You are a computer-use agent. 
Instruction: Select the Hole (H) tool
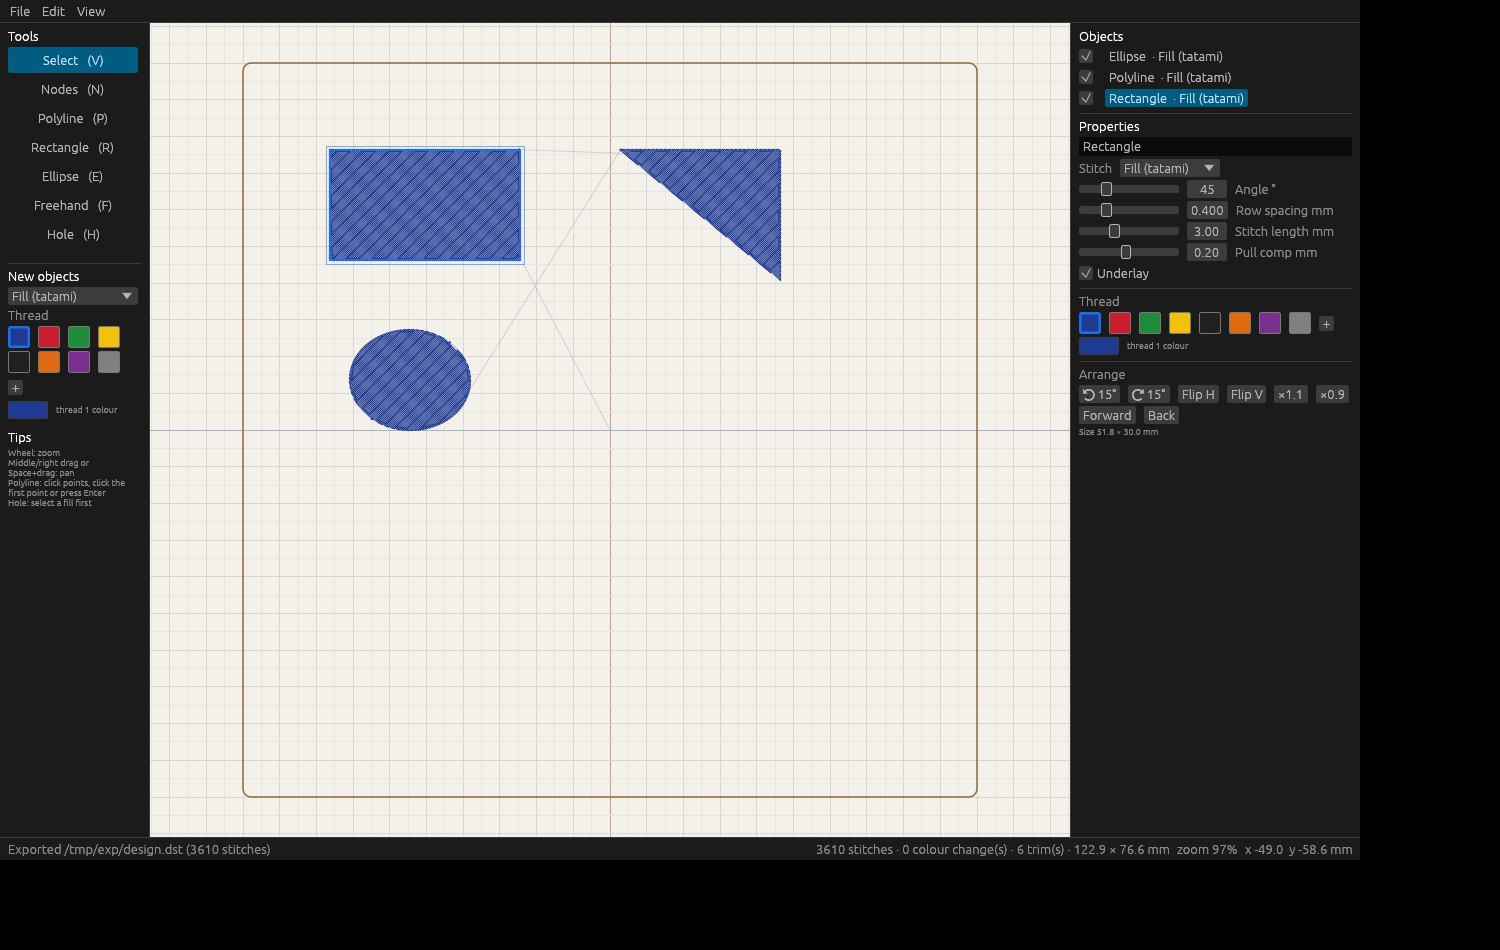pos(73,234)
